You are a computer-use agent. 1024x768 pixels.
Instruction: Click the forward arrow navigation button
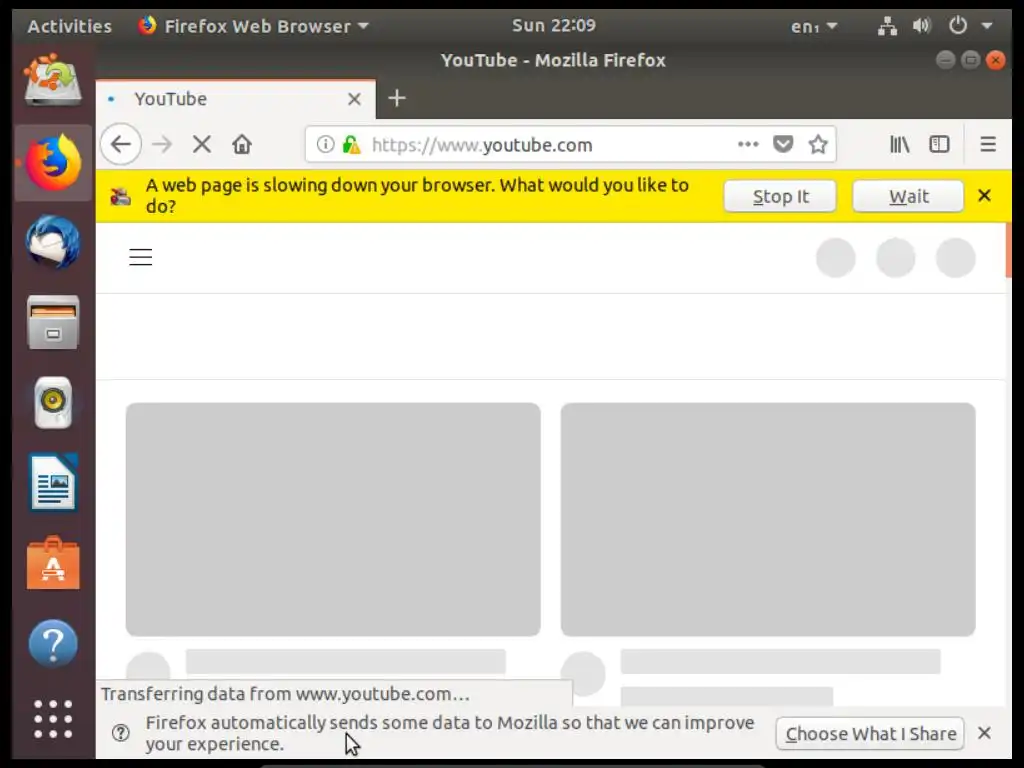point(162,144)
